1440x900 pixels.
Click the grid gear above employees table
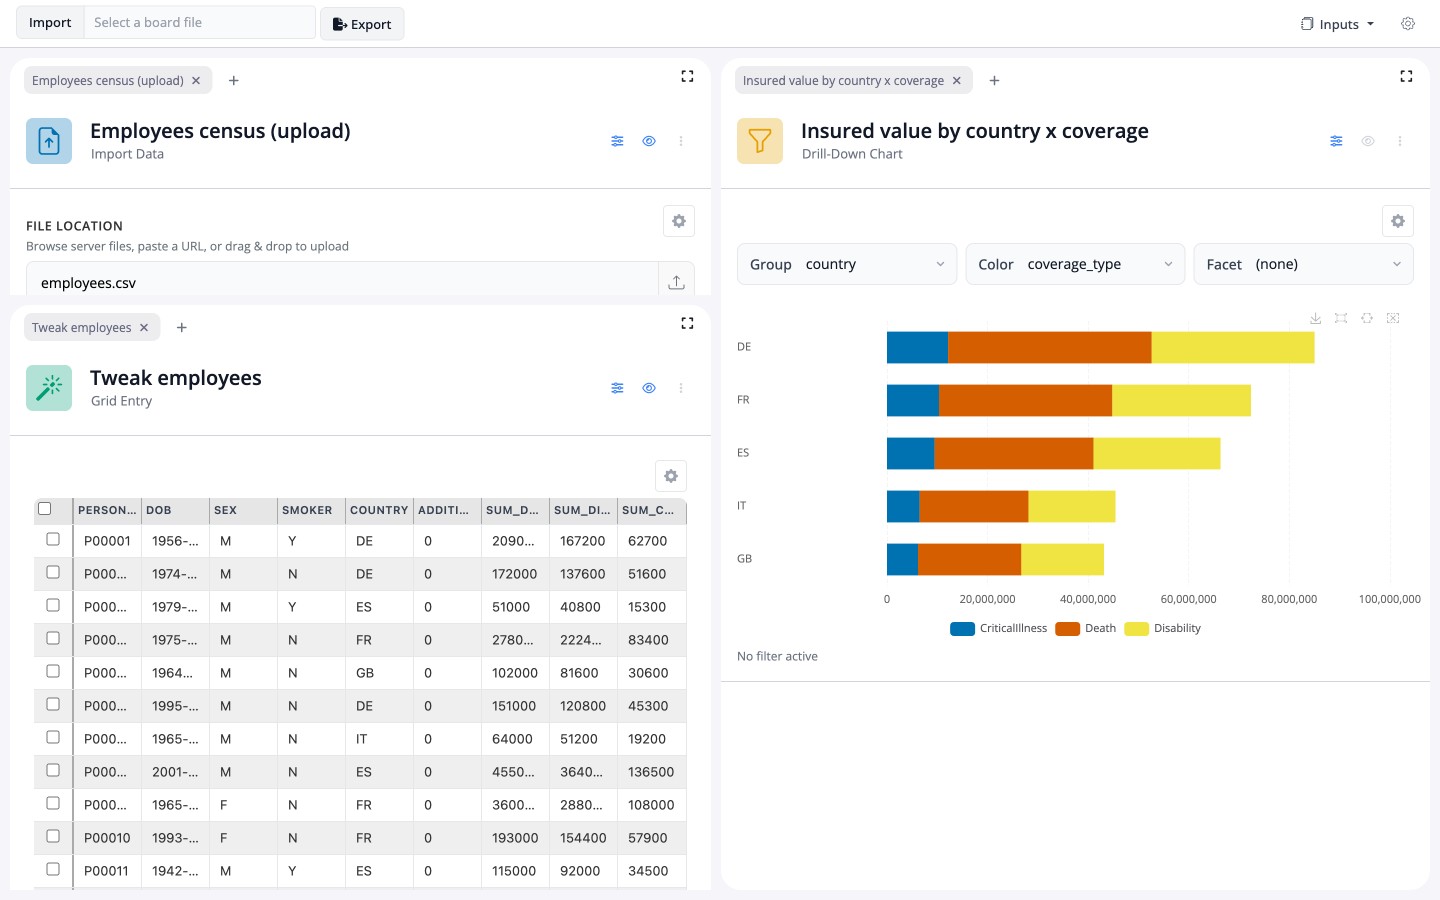(x=671, y=476)
